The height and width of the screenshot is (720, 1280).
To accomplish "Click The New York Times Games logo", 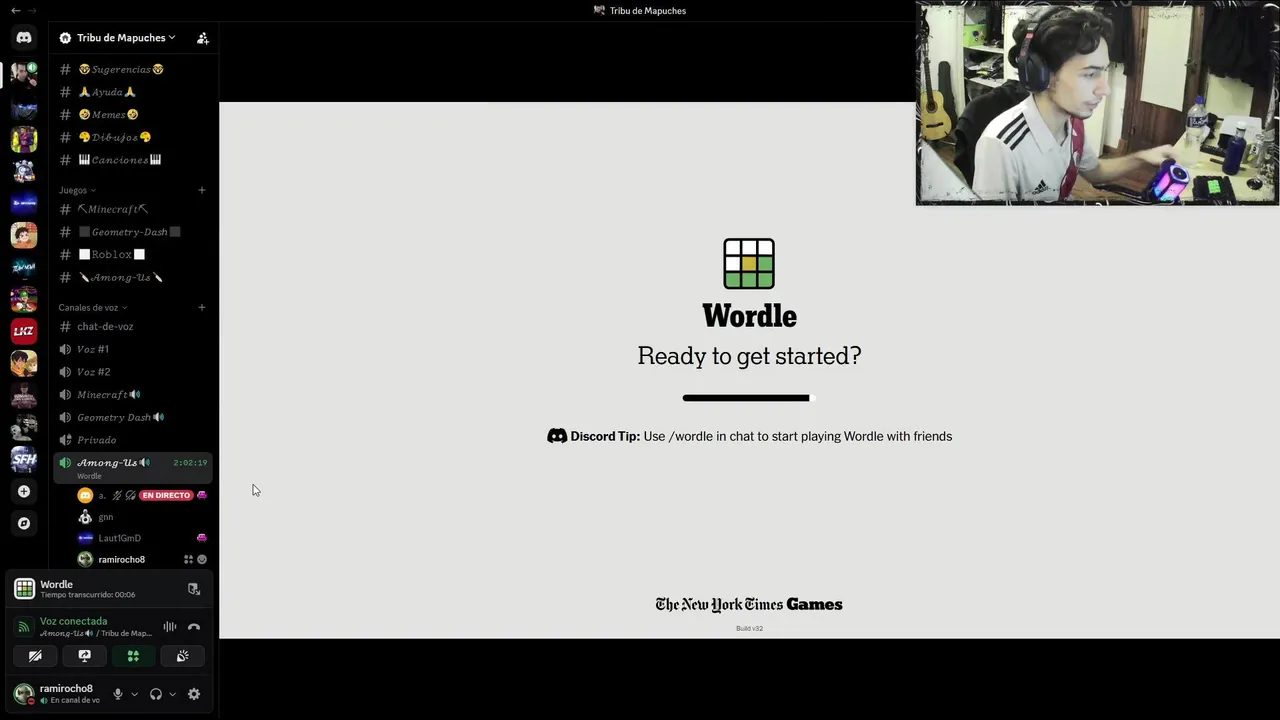I will 749,604.
